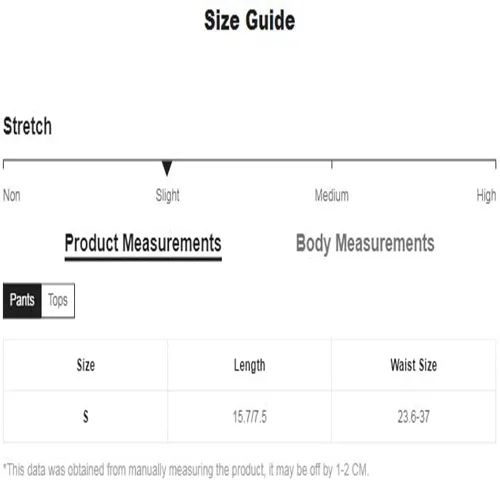Select the S size cell

[x=86, y=417]
